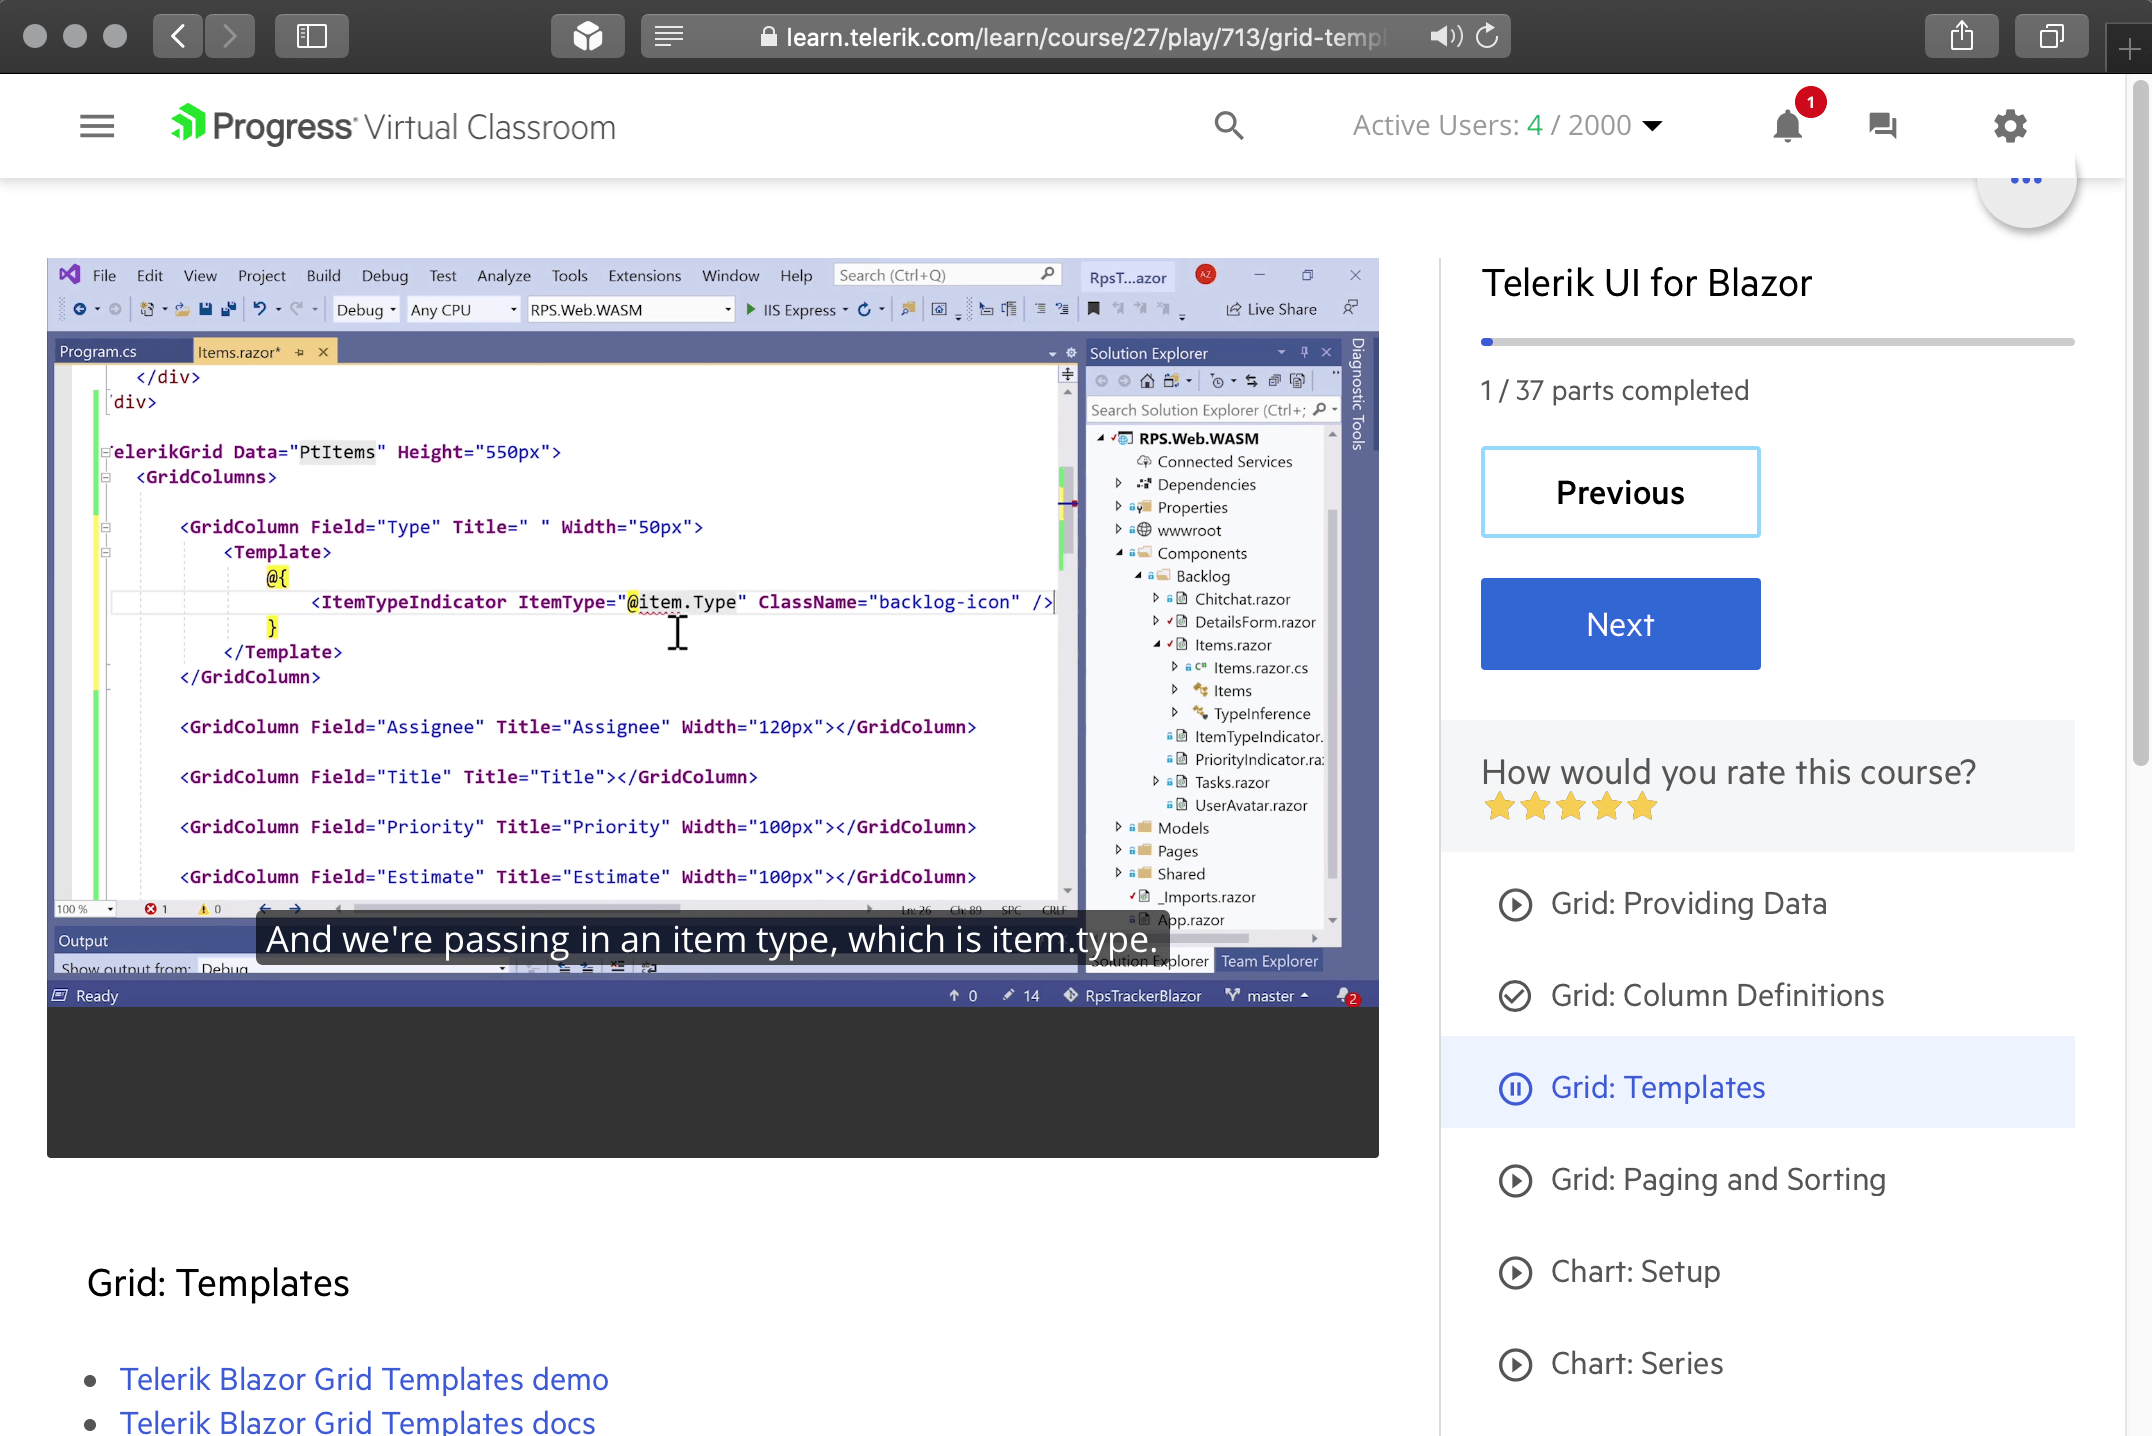
Task: Open a new browser tab
Action: click(x=2129, y=49)
